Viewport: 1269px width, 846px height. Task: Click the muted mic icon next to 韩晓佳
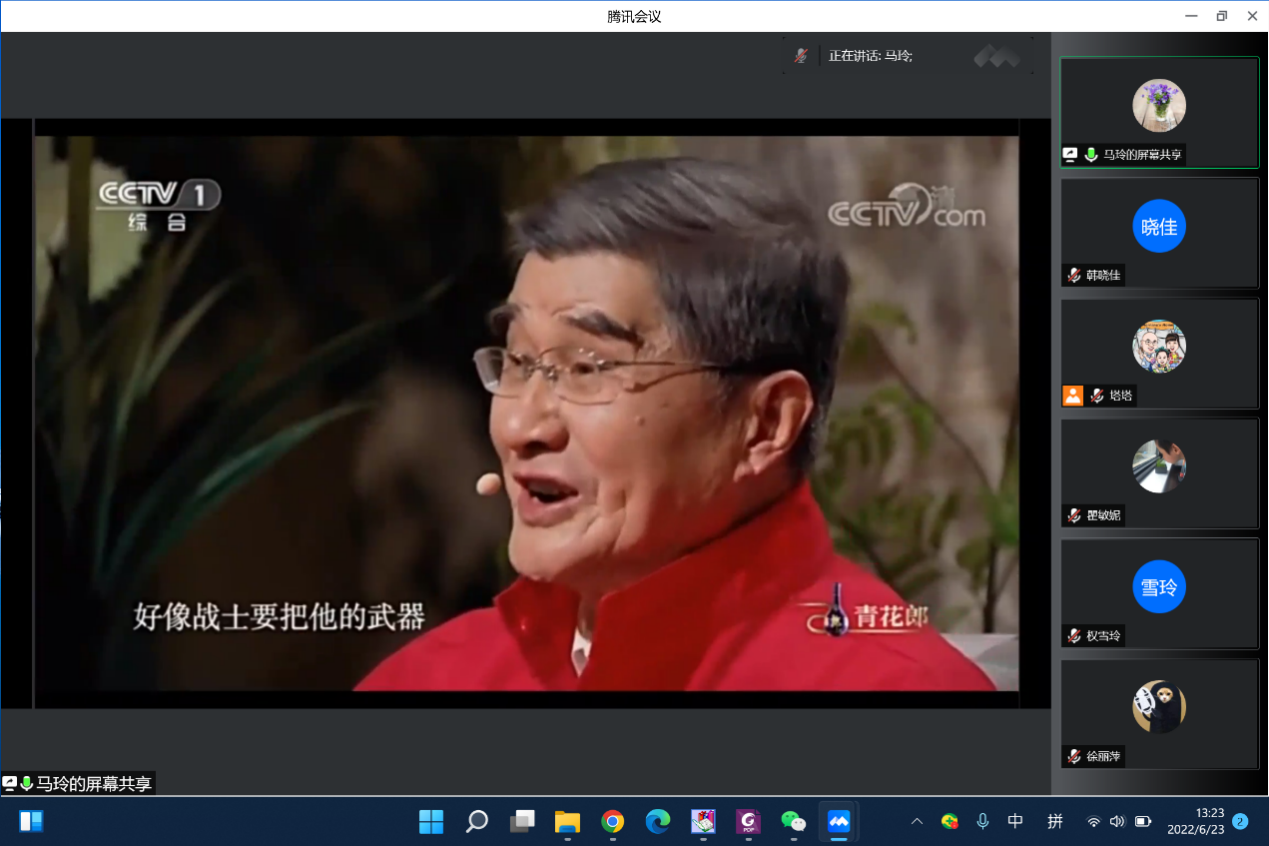point(1074,275)
